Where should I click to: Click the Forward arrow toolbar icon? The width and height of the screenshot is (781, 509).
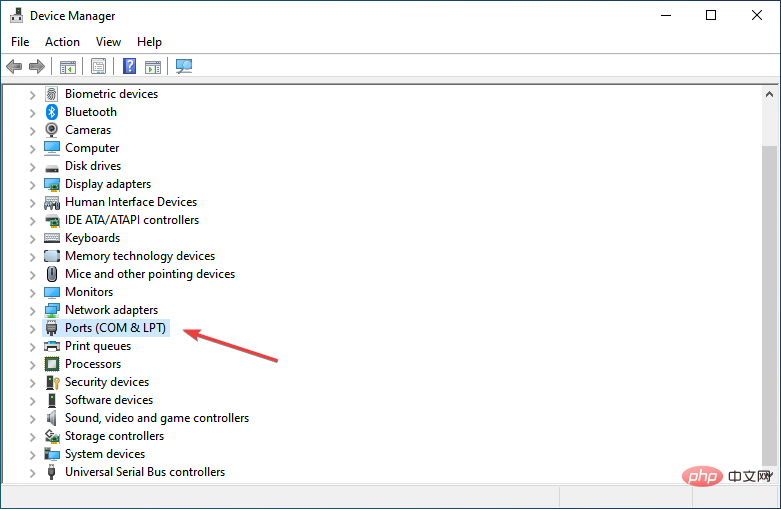click(37, 66)
